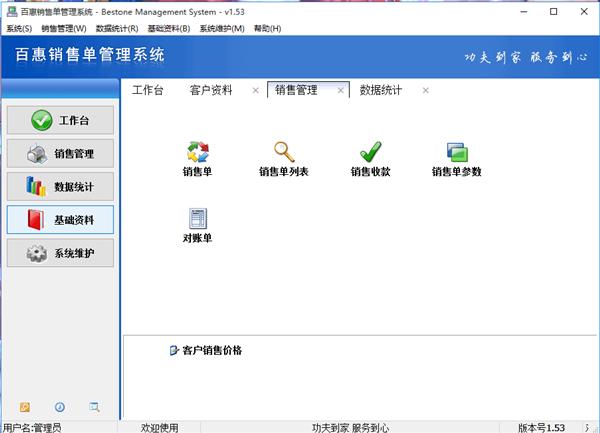Close the 销售管理 tab

coord(341,91)
